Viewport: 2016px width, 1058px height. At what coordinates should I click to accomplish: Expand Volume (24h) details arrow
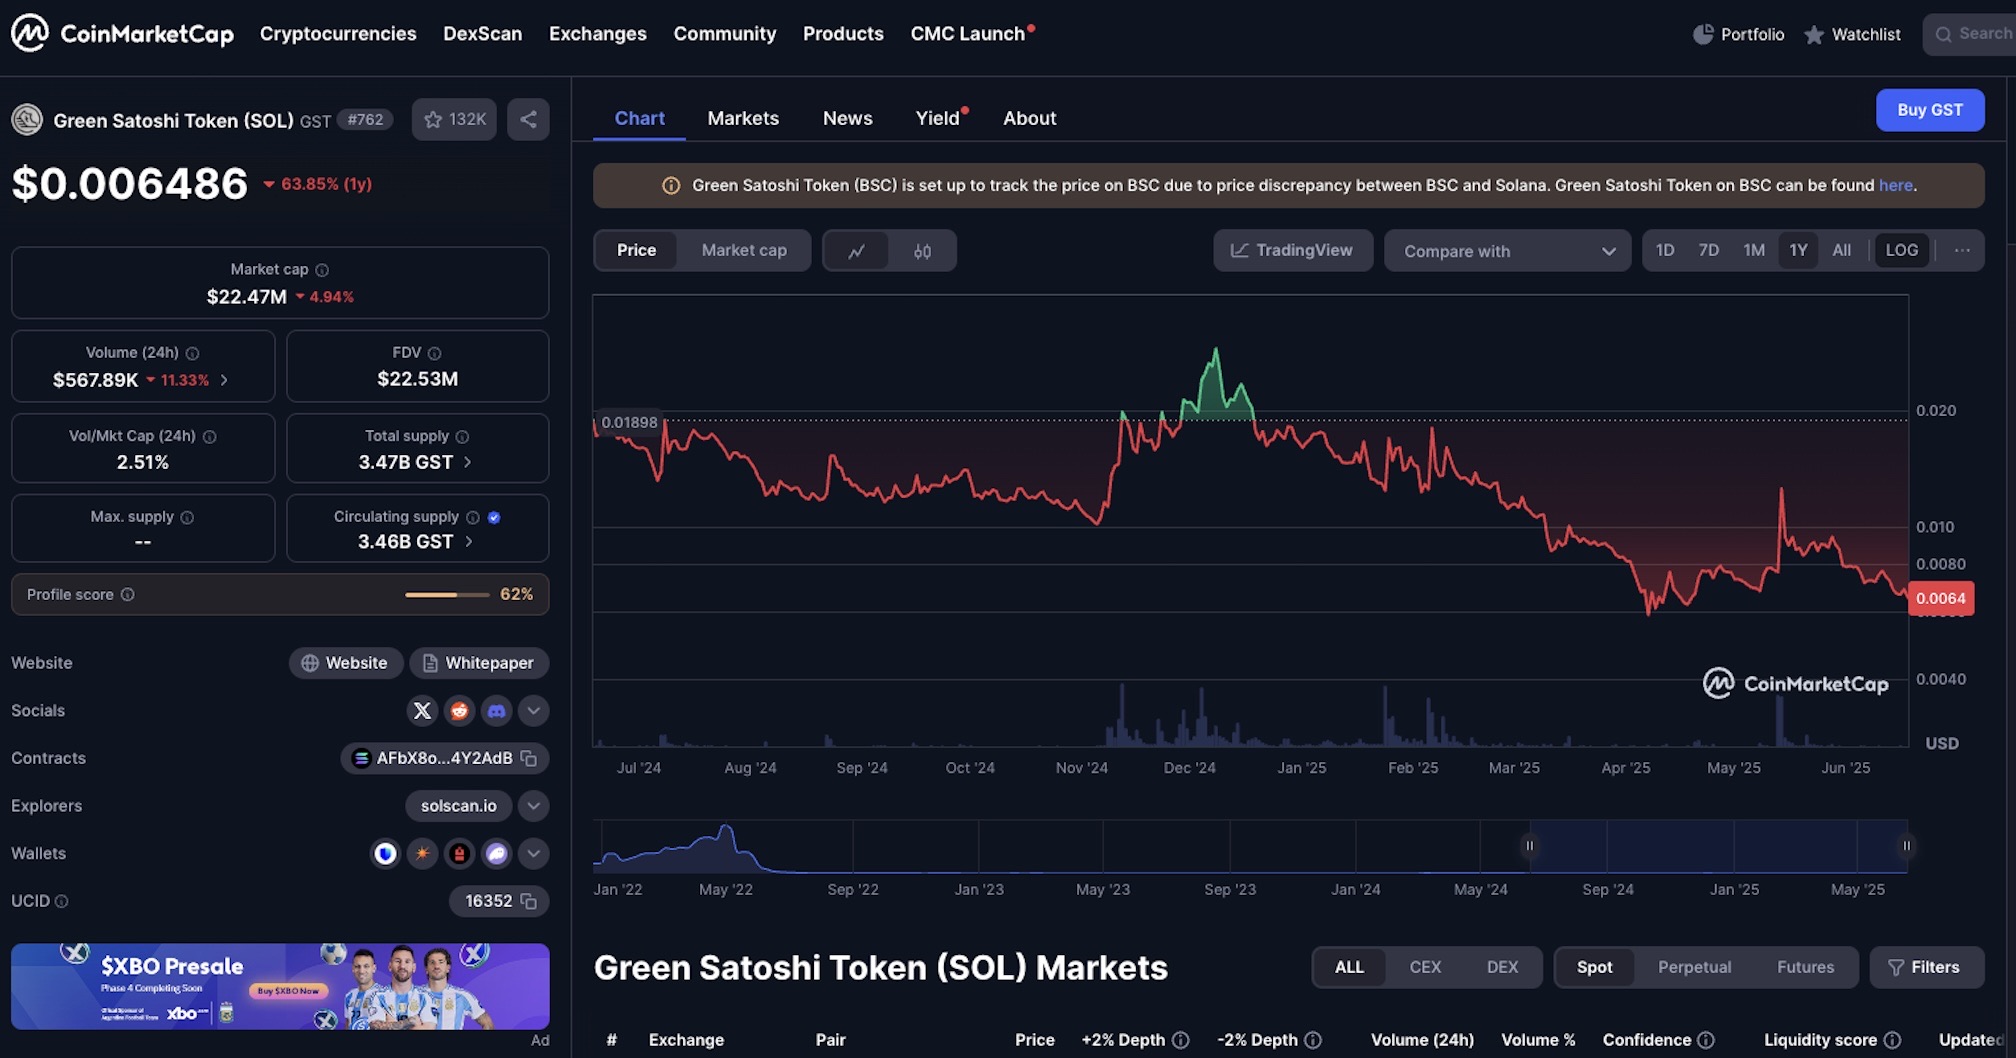tap(224, 380)
